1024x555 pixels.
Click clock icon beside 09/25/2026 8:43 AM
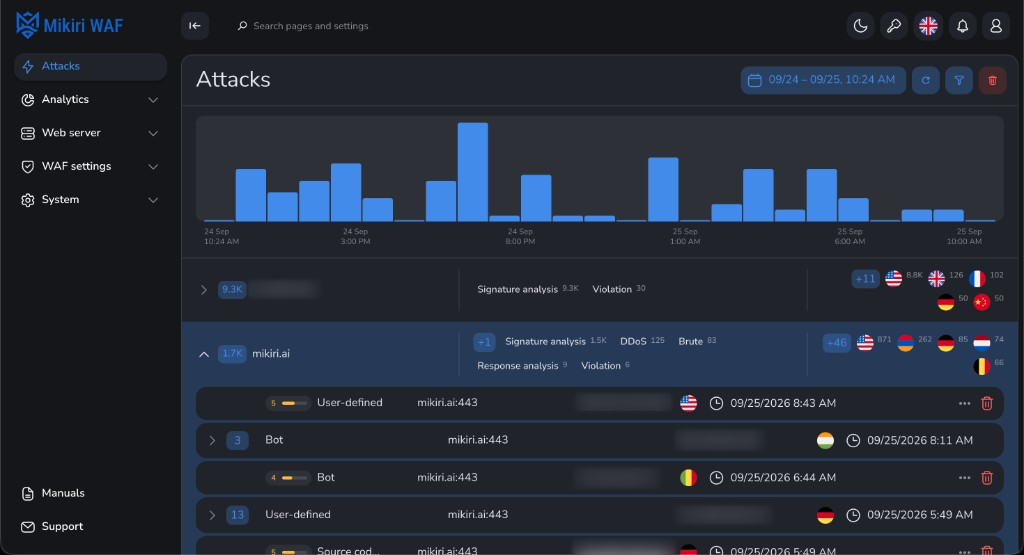716,404
